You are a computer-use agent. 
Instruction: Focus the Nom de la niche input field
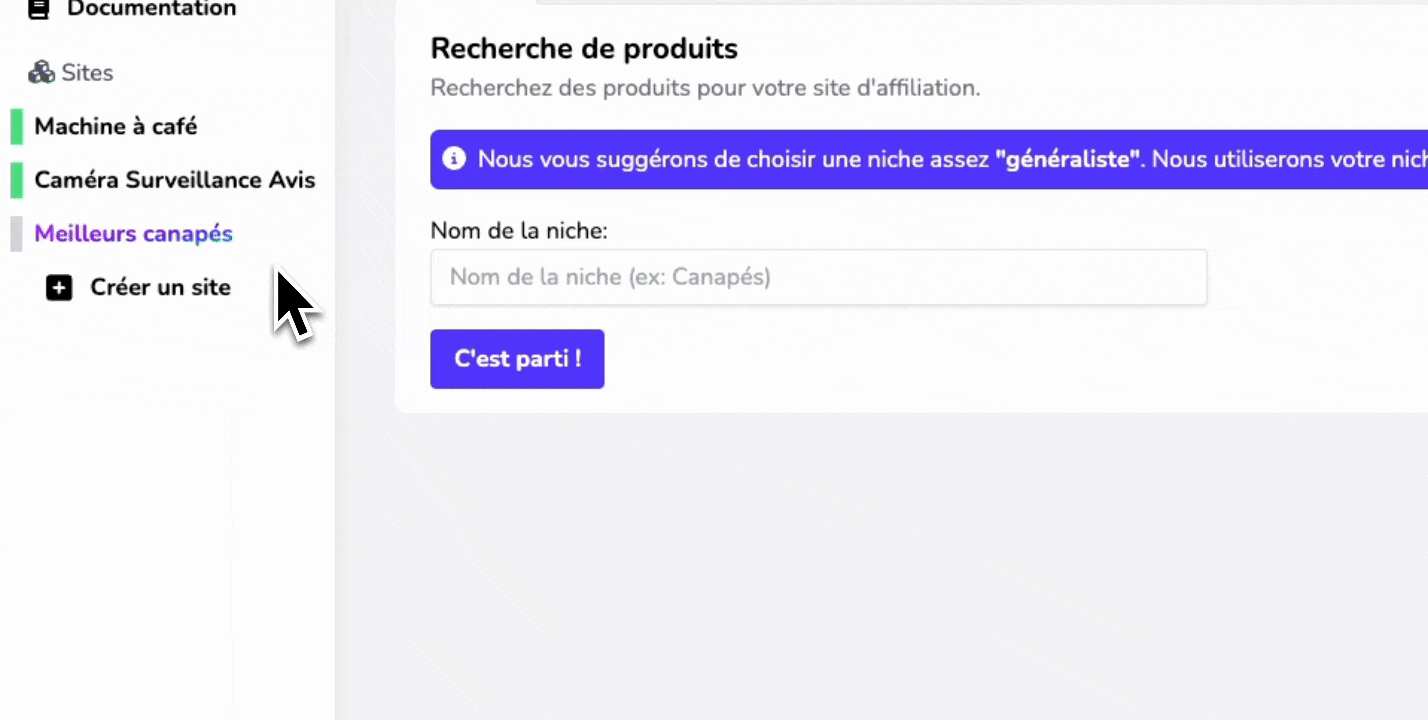click(818, 277)
